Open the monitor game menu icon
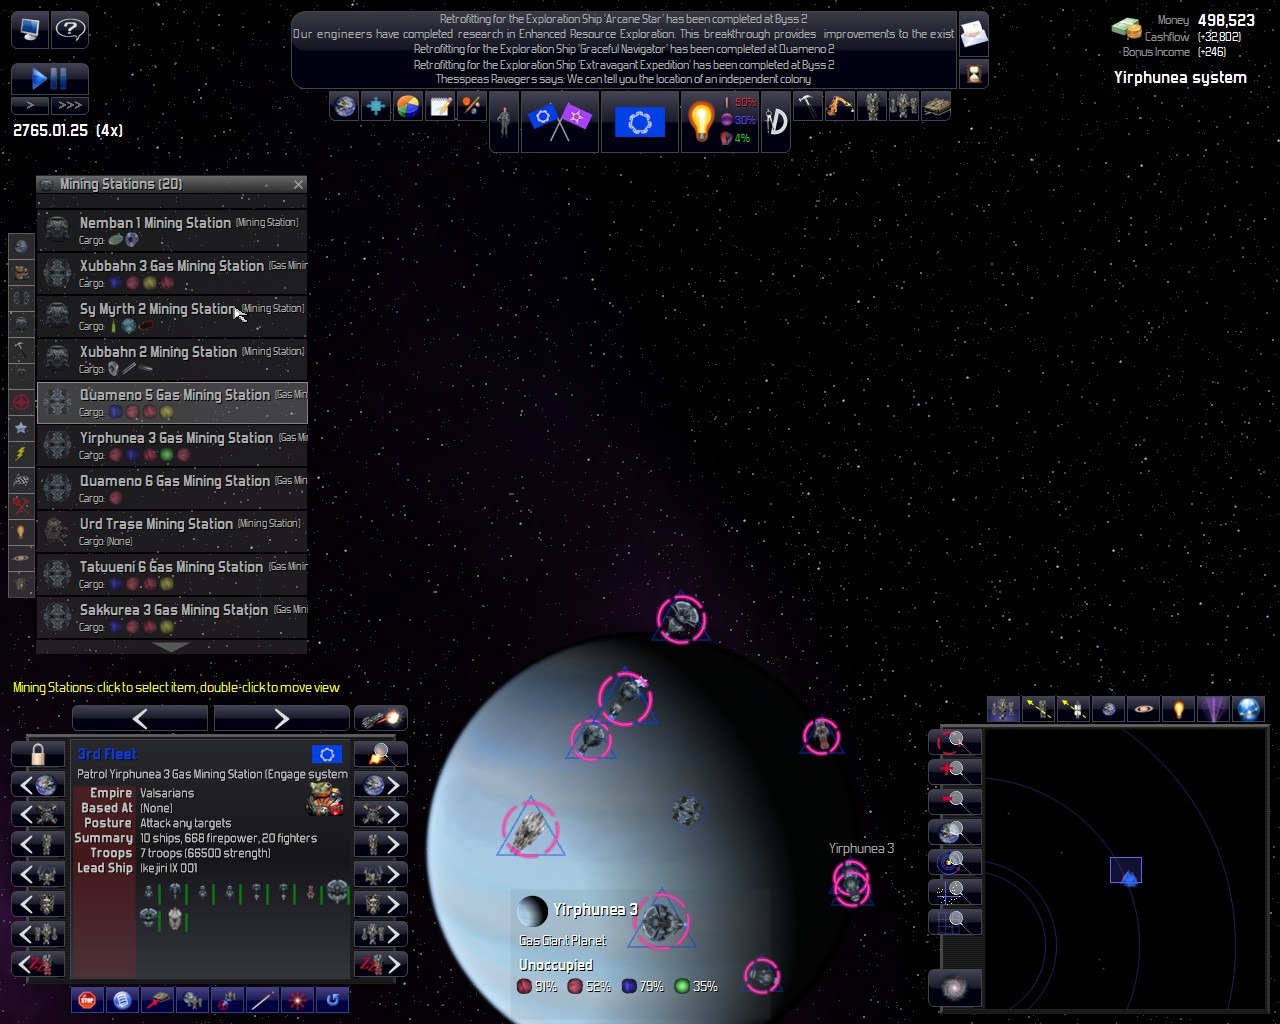Viewport: 1280px width, 1024px height. coord(30,29)
